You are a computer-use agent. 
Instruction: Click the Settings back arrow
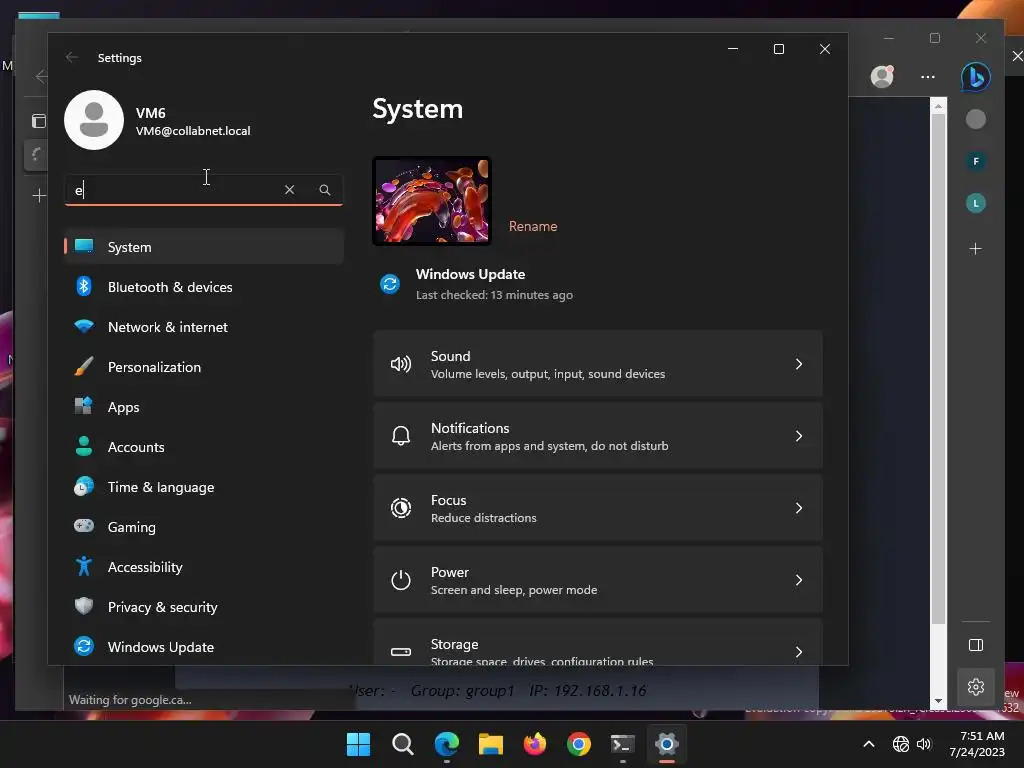click(x=72, y=57)
